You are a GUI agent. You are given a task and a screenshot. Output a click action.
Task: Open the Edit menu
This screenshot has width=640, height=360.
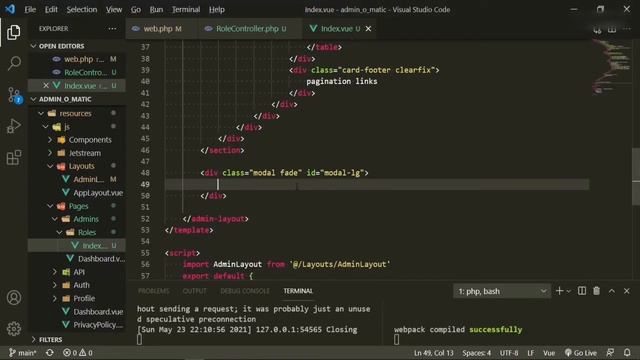tap(51, 9)
